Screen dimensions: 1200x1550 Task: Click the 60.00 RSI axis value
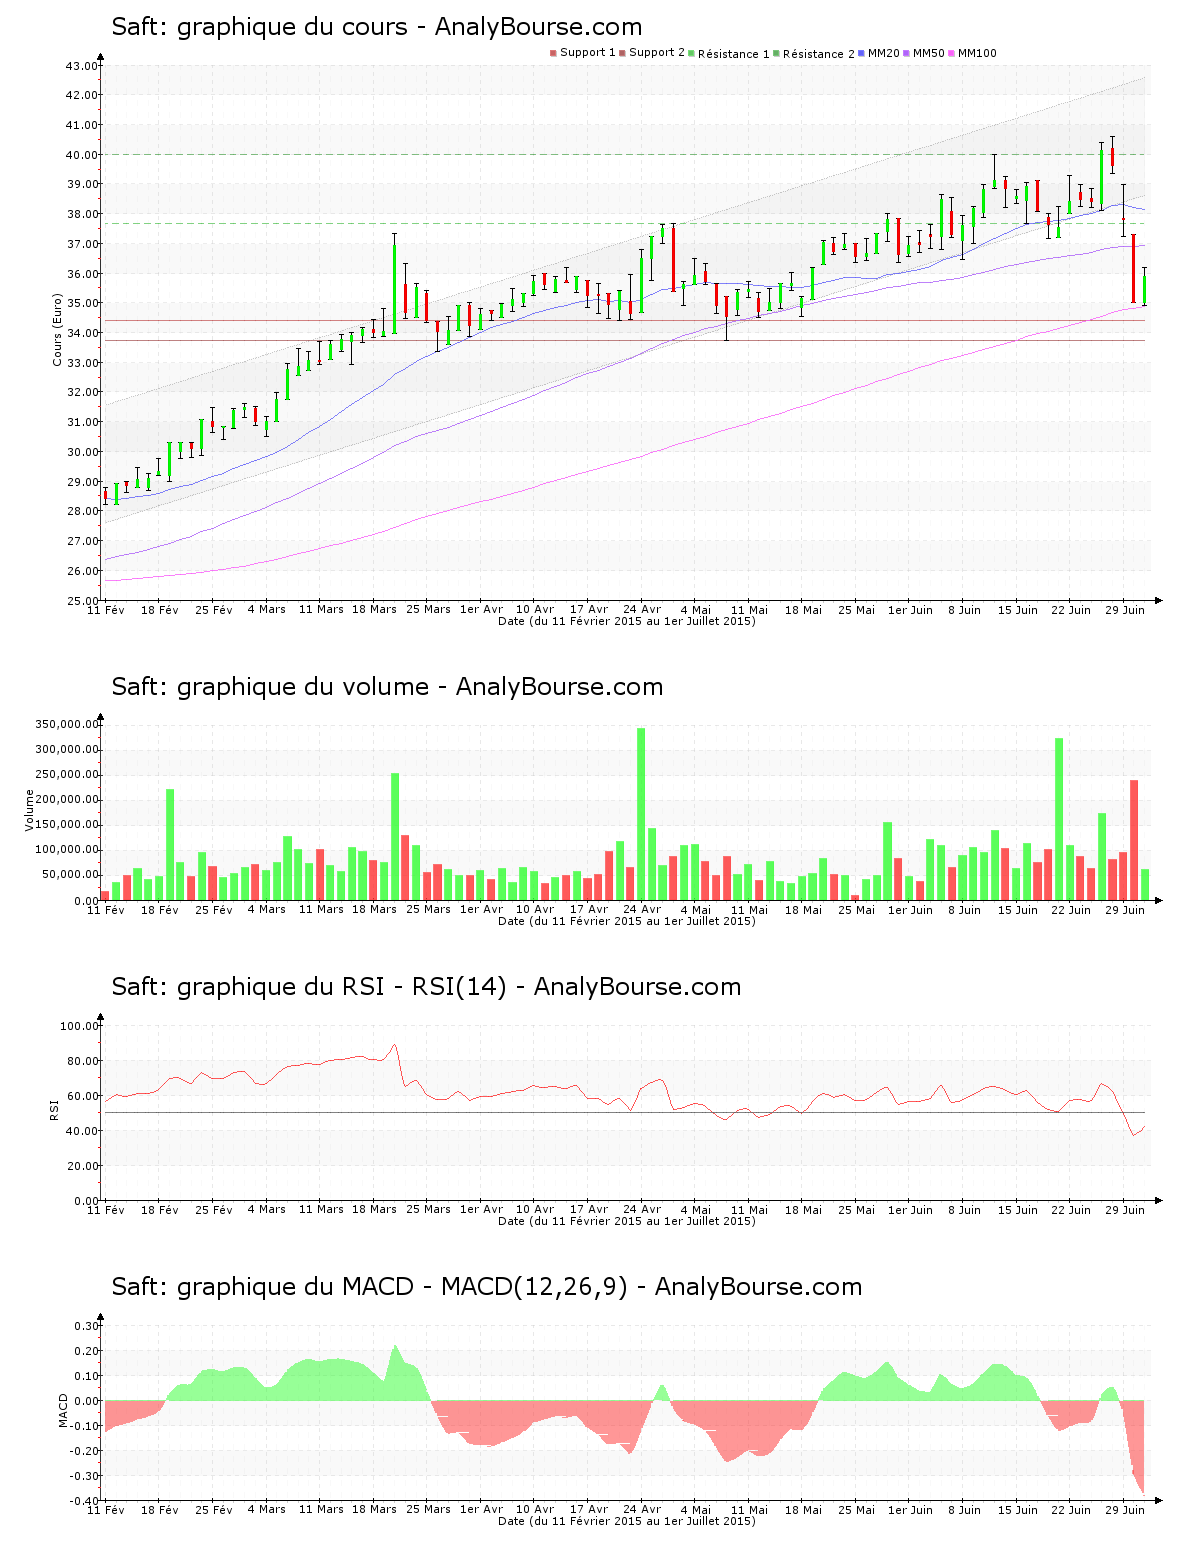coord(82,1096)
